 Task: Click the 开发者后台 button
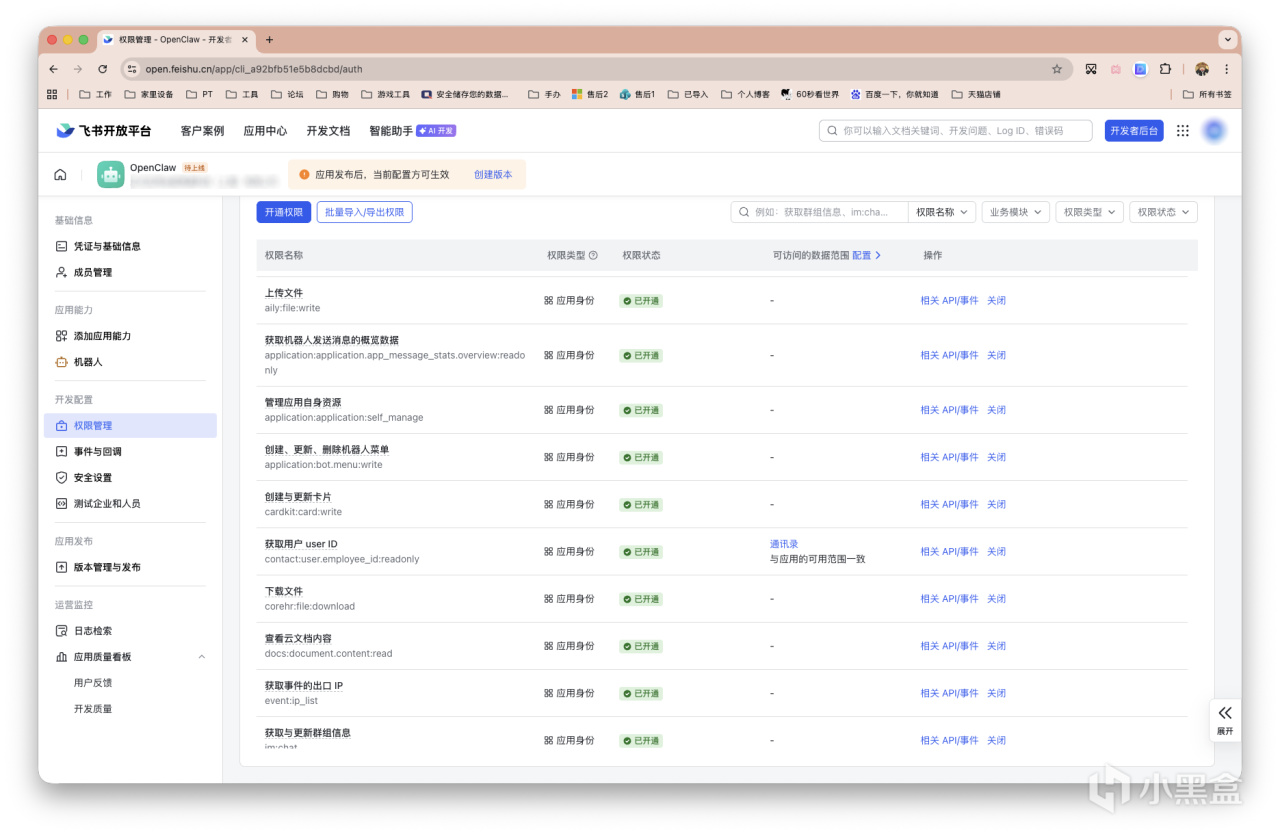coord(1134,131)
